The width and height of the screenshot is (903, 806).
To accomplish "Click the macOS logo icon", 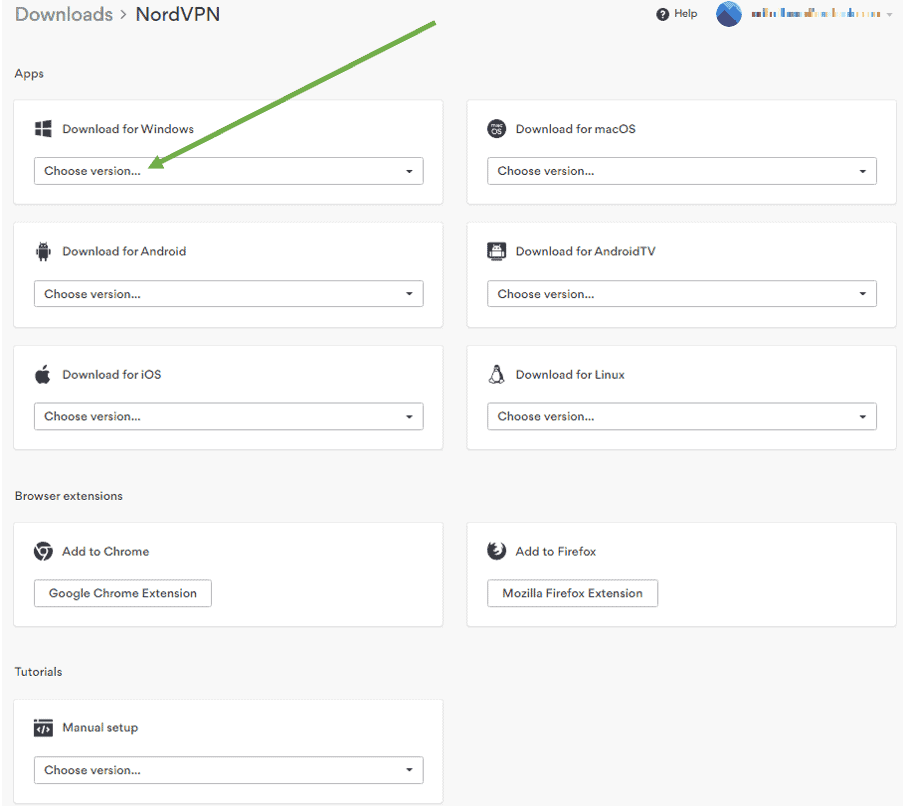I will 496,128.
